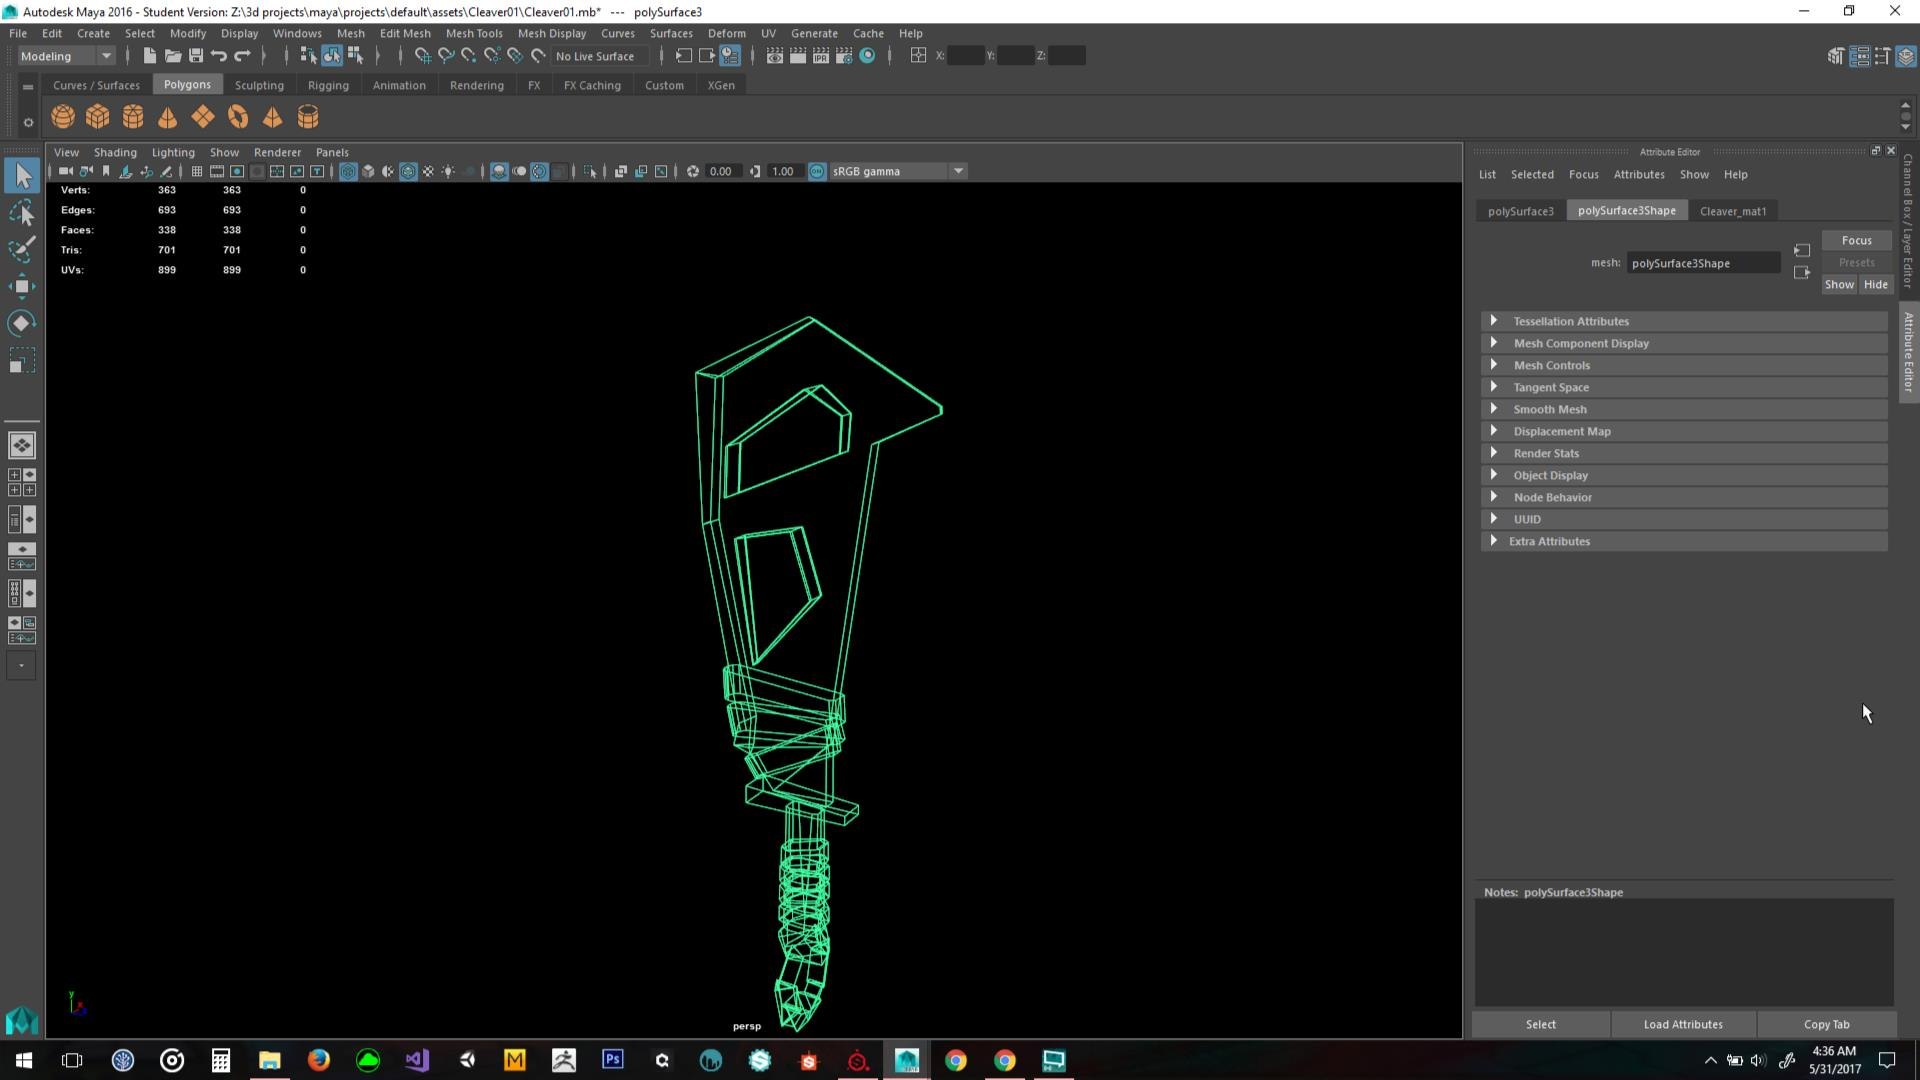
Task: Toggle wireframe display in viewport toolbar
Action: 348,172
